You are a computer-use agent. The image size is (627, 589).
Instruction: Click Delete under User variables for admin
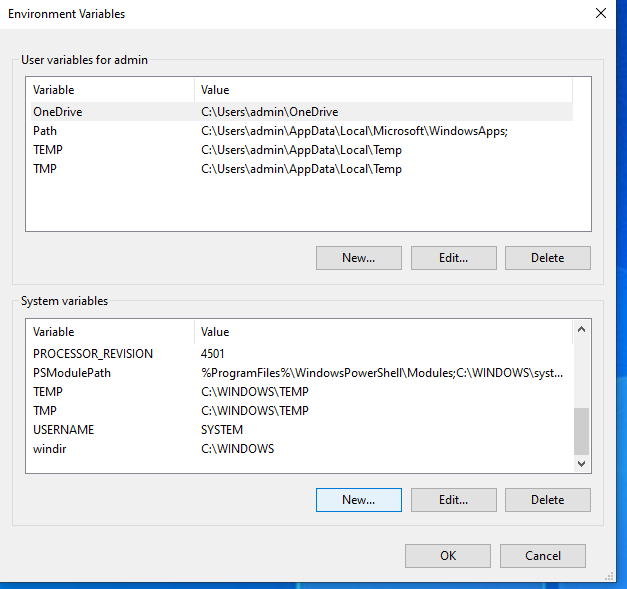coord(547,258)
